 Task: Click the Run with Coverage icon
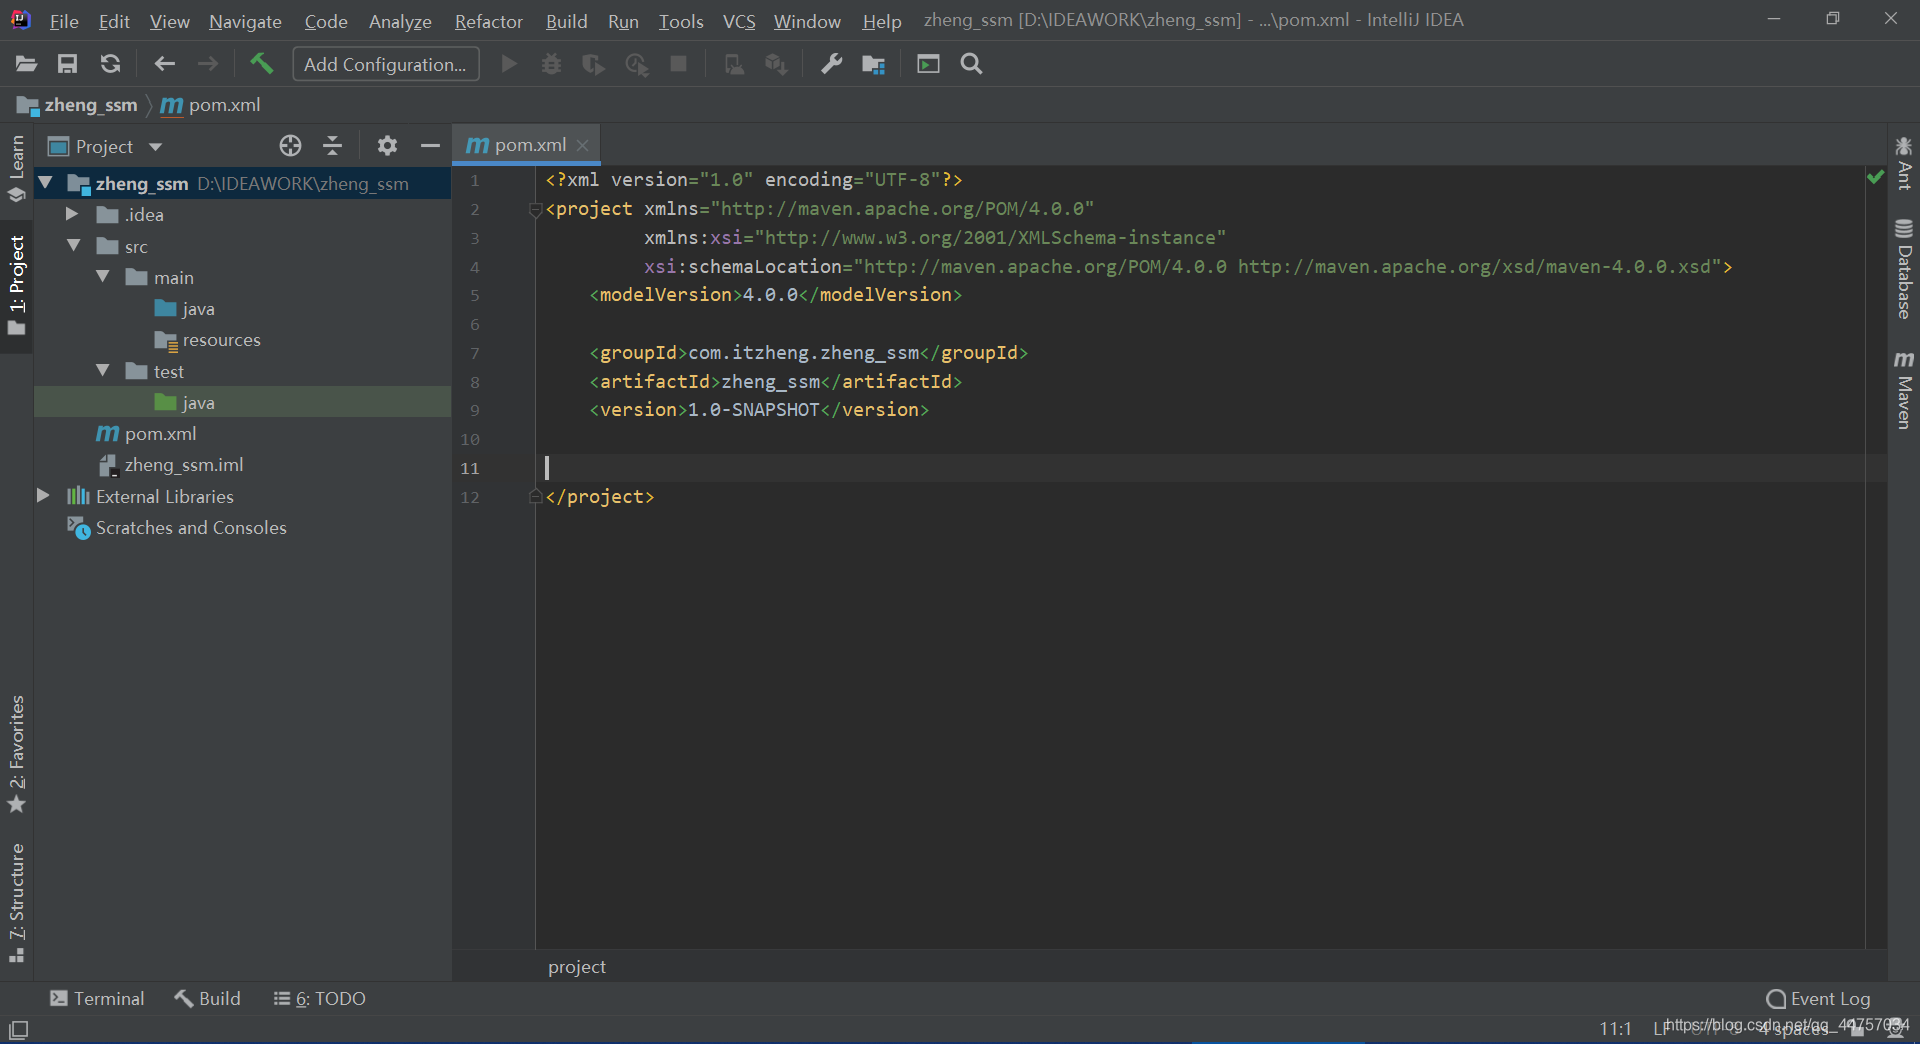coord(593,64)
